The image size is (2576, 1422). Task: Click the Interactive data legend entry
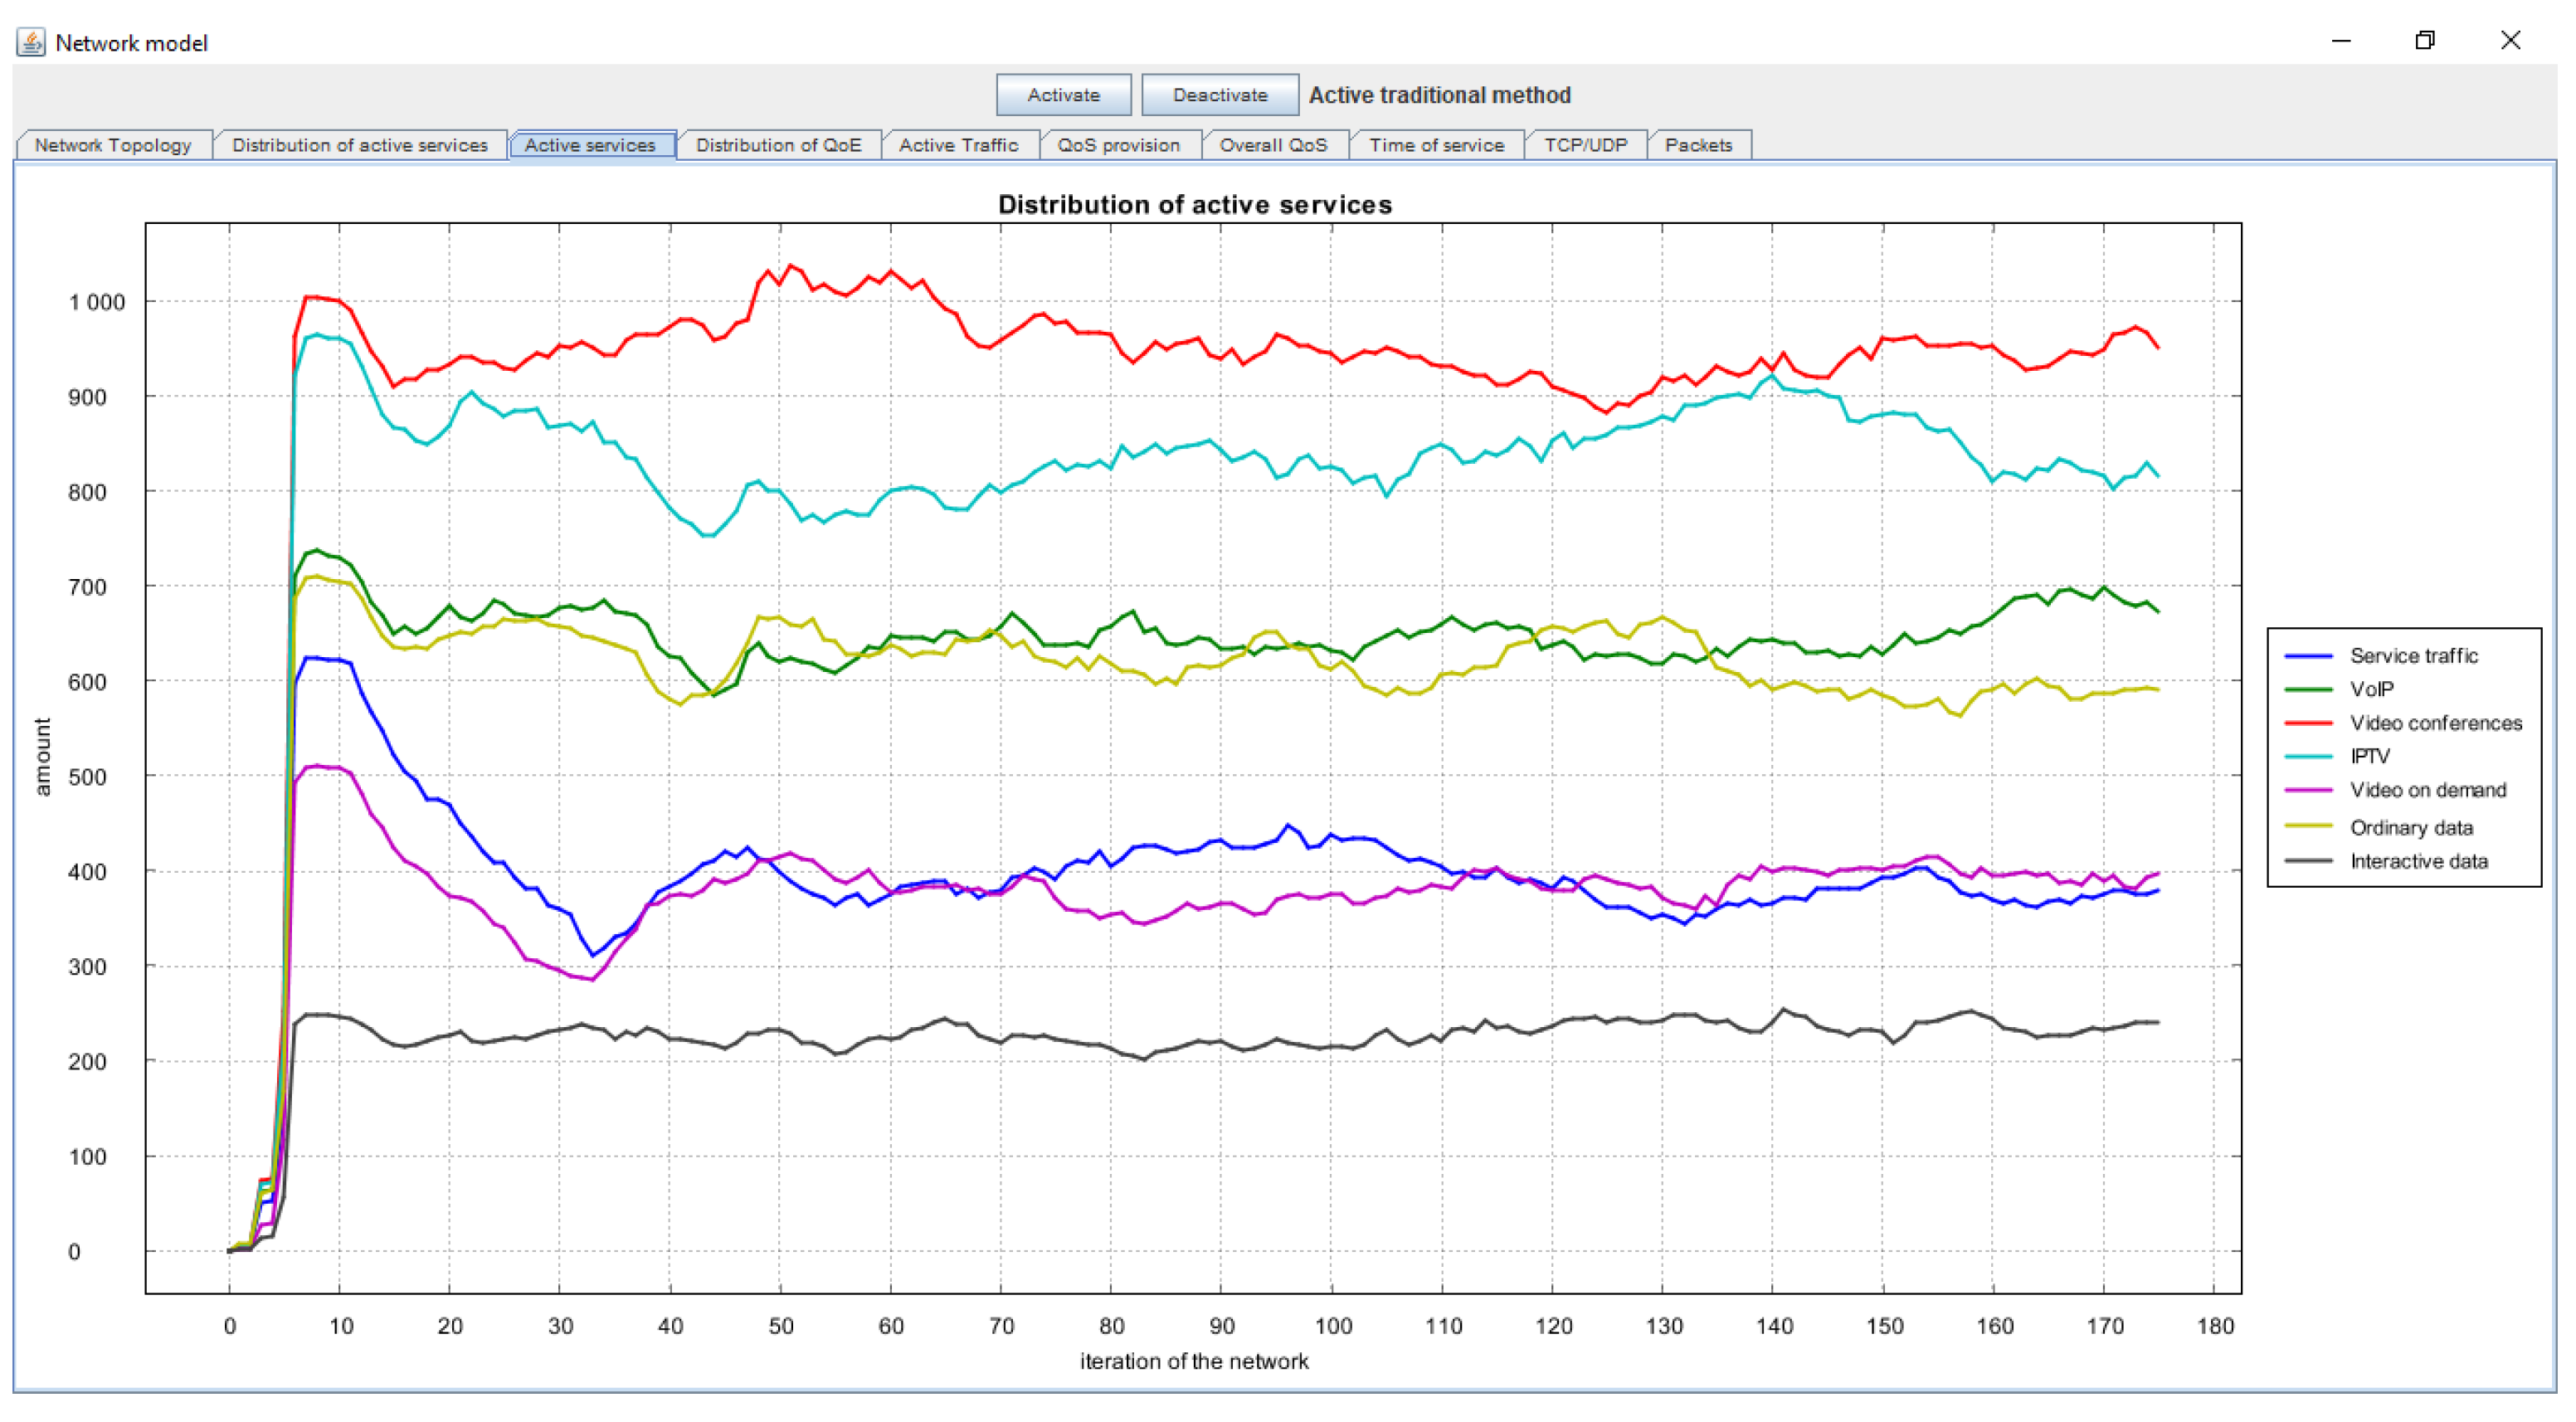(2418, 861)
